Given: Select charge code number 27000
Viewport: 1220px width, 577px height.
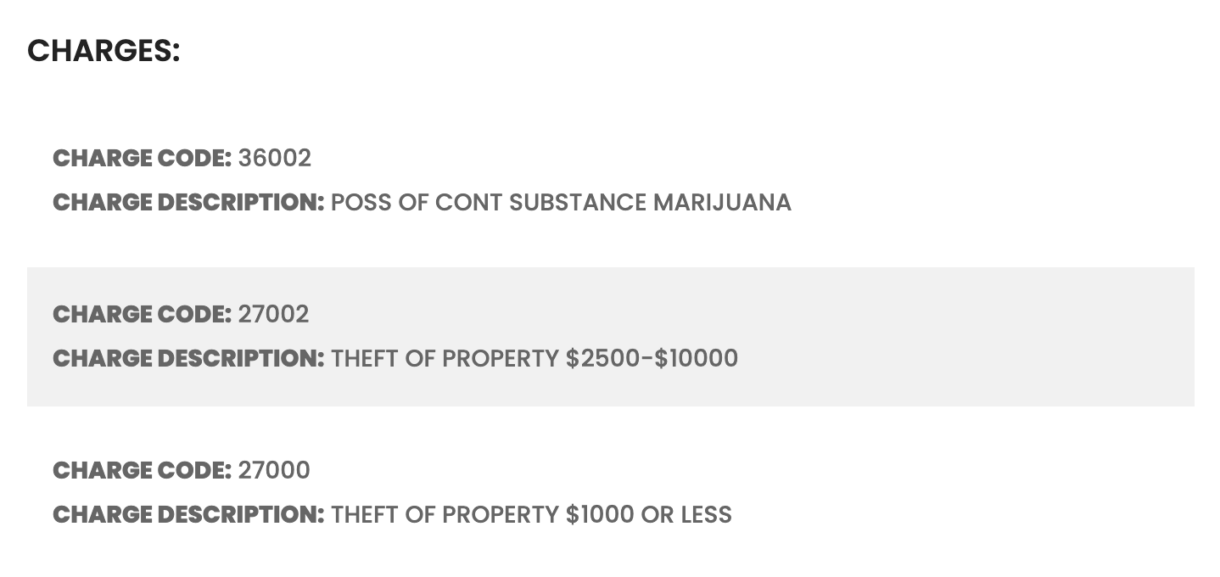Looking at the screenshot, I should click(273, 470).
